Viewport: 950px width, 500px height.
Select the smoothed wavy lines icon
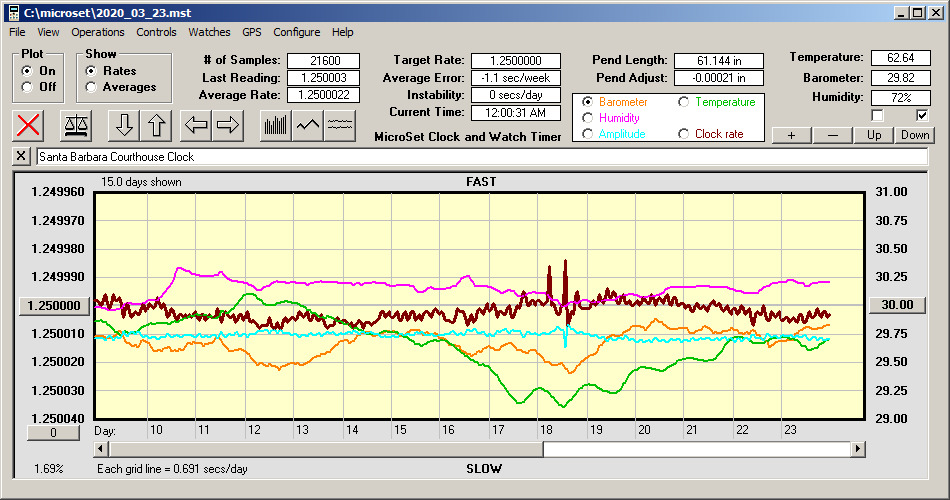[339, 125]
